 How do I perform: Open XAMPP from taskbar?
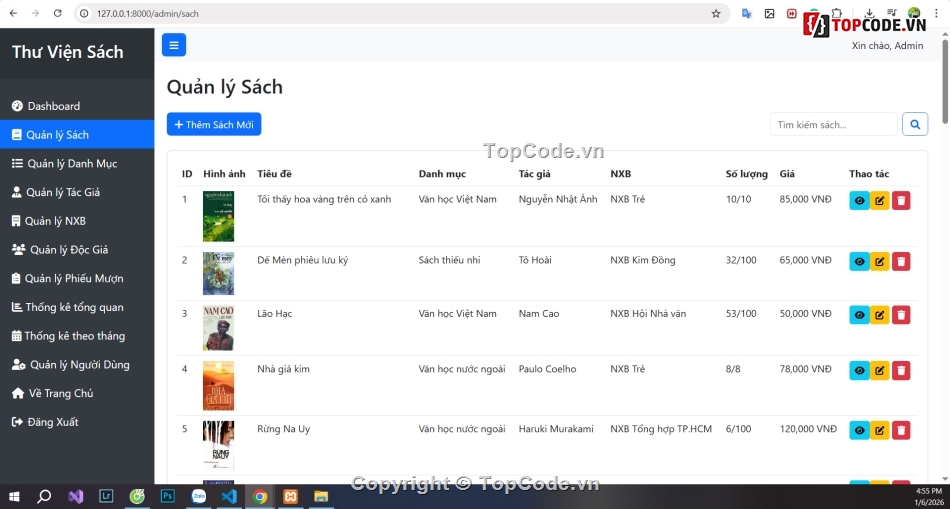[x=291, y=497]
